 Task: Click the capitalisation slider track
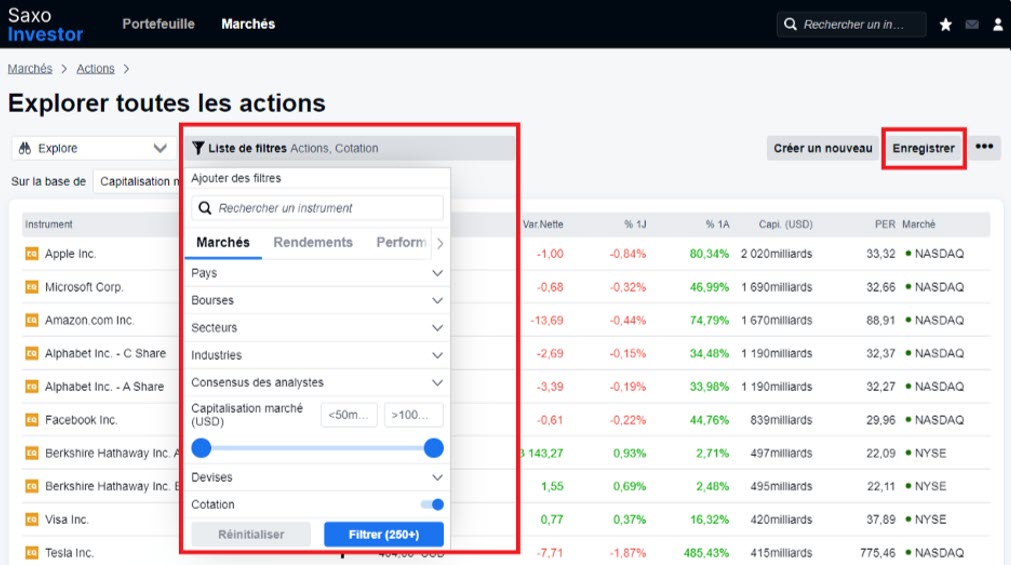tap(318, 448)
